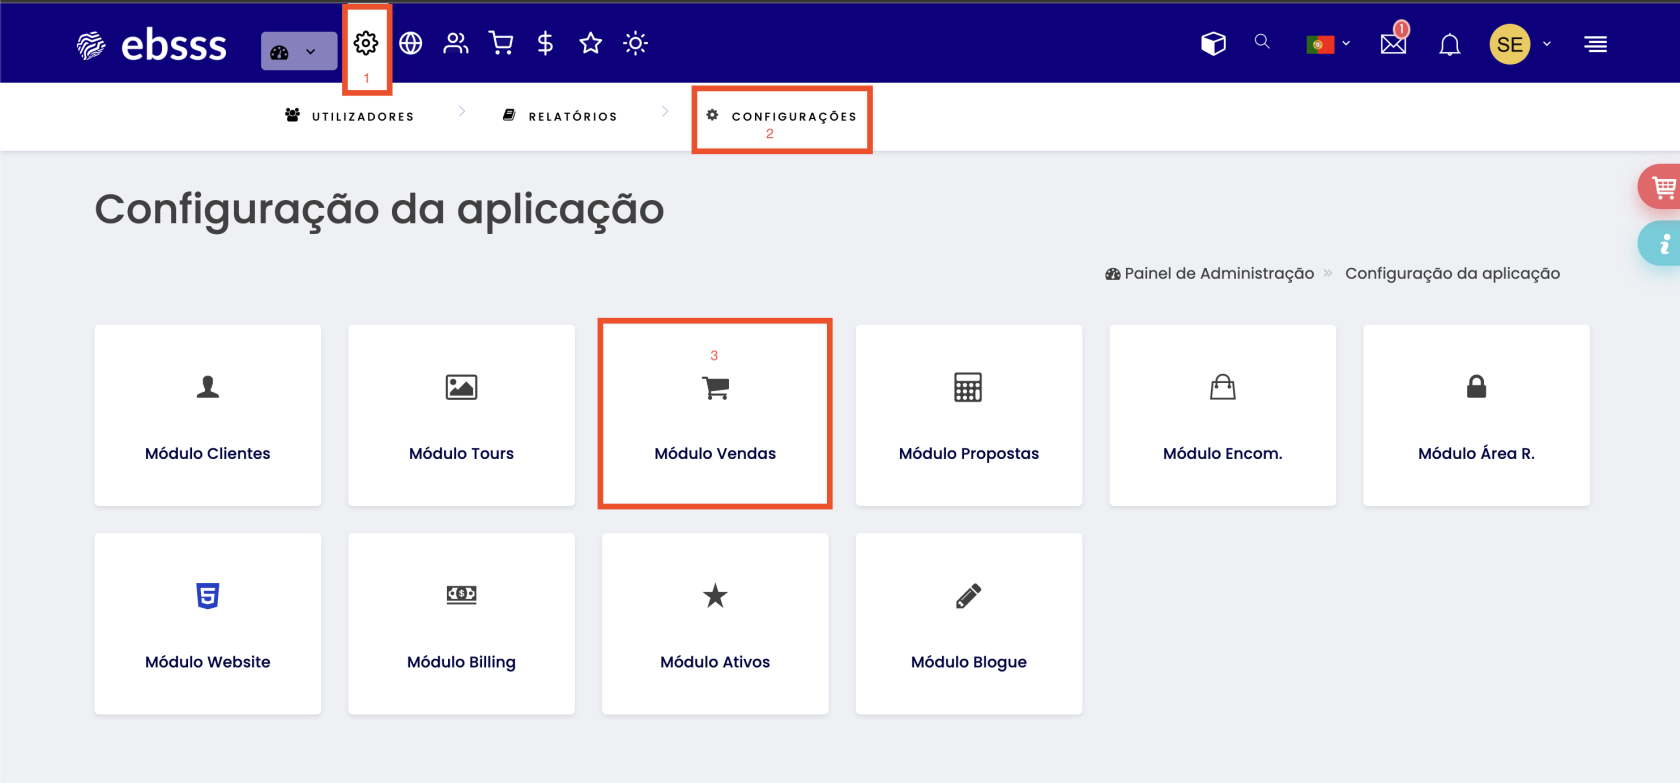Open the search magnifier icon
Viewport: 1680px width, 783px height.
(1262, 42)
